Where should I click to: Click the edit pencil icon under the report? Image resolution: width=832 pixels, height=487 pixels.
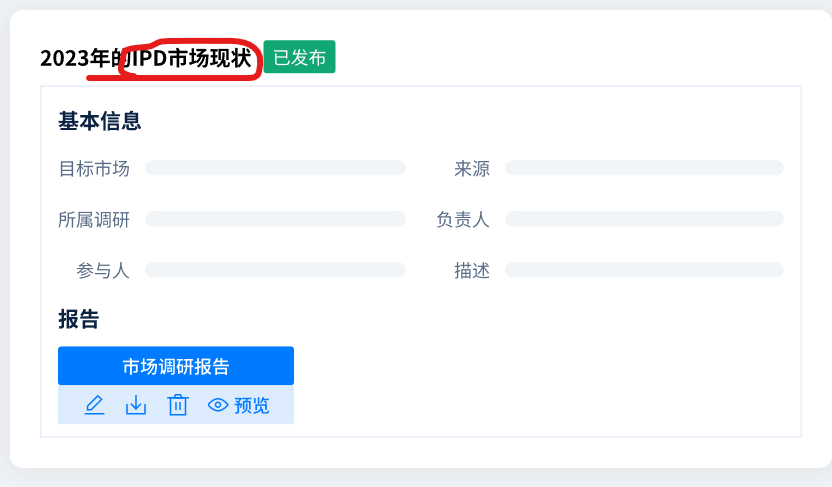click(94, 405)
